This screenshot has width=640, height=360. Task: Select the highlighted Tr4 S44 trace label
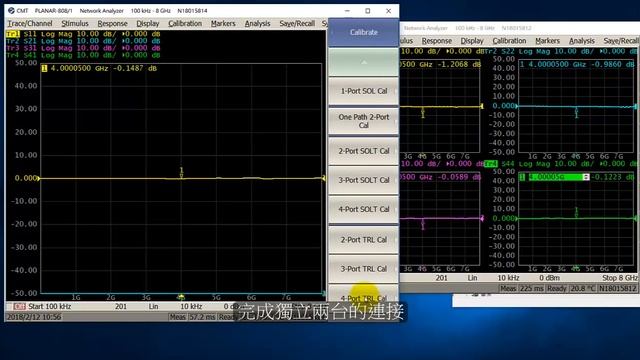pos(561,164)
